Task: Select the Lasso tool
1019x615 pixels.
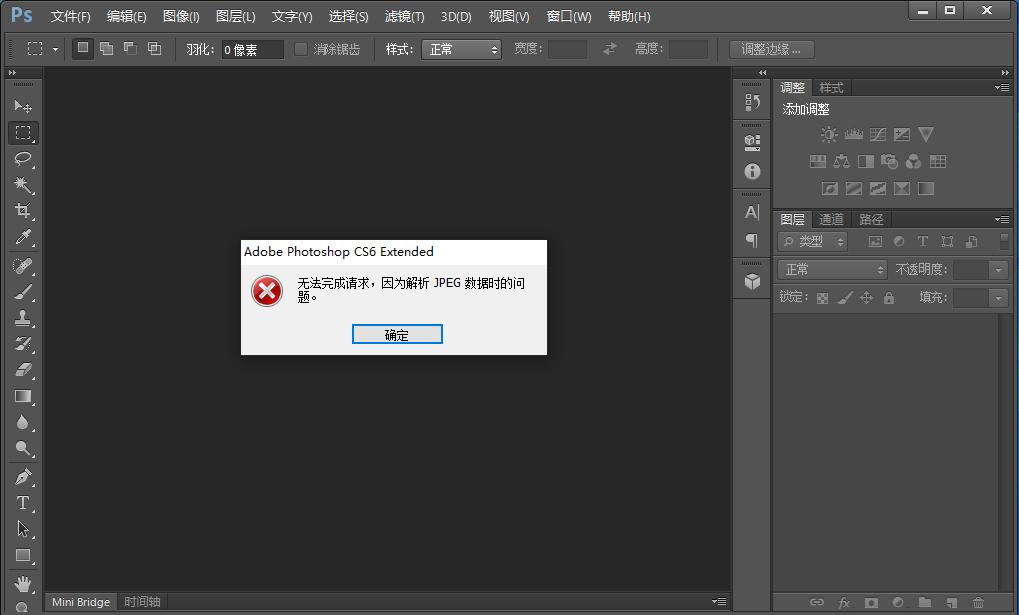Action: [x=23, y=159]
